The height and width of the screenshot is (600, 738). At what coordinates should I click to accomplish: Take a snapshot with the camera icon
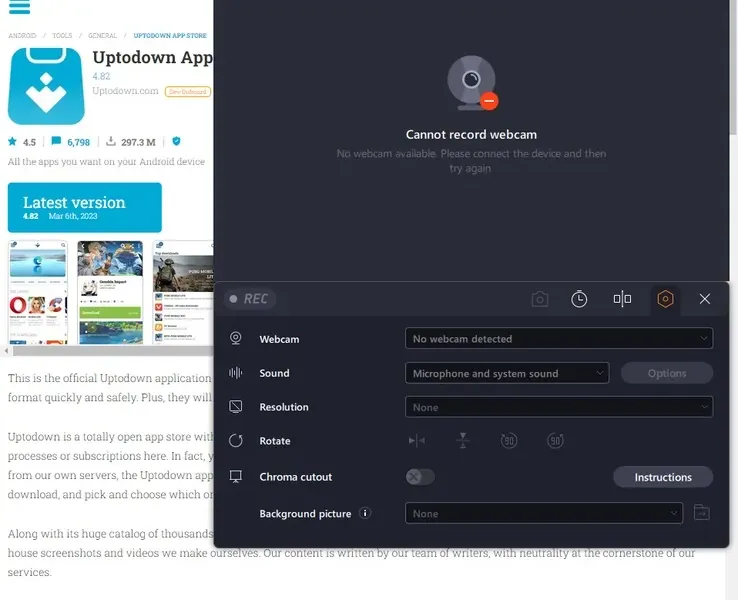click(540, 299)
